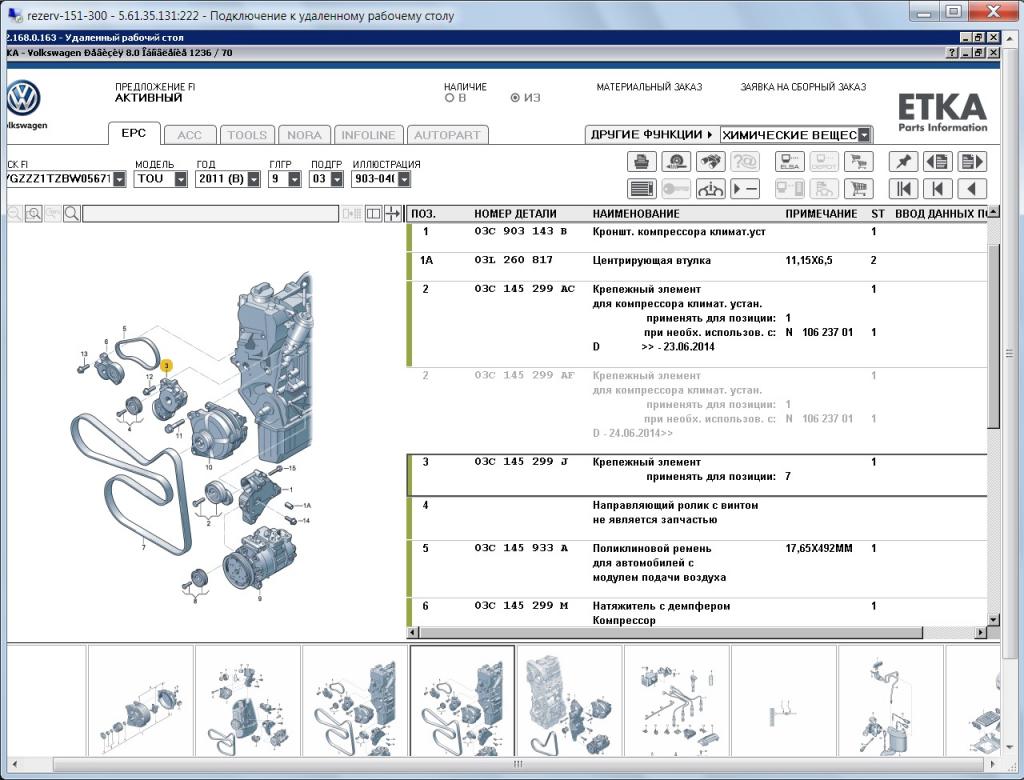Click the illustration search input field
The image size is (1024, 780).
(210, 214)
